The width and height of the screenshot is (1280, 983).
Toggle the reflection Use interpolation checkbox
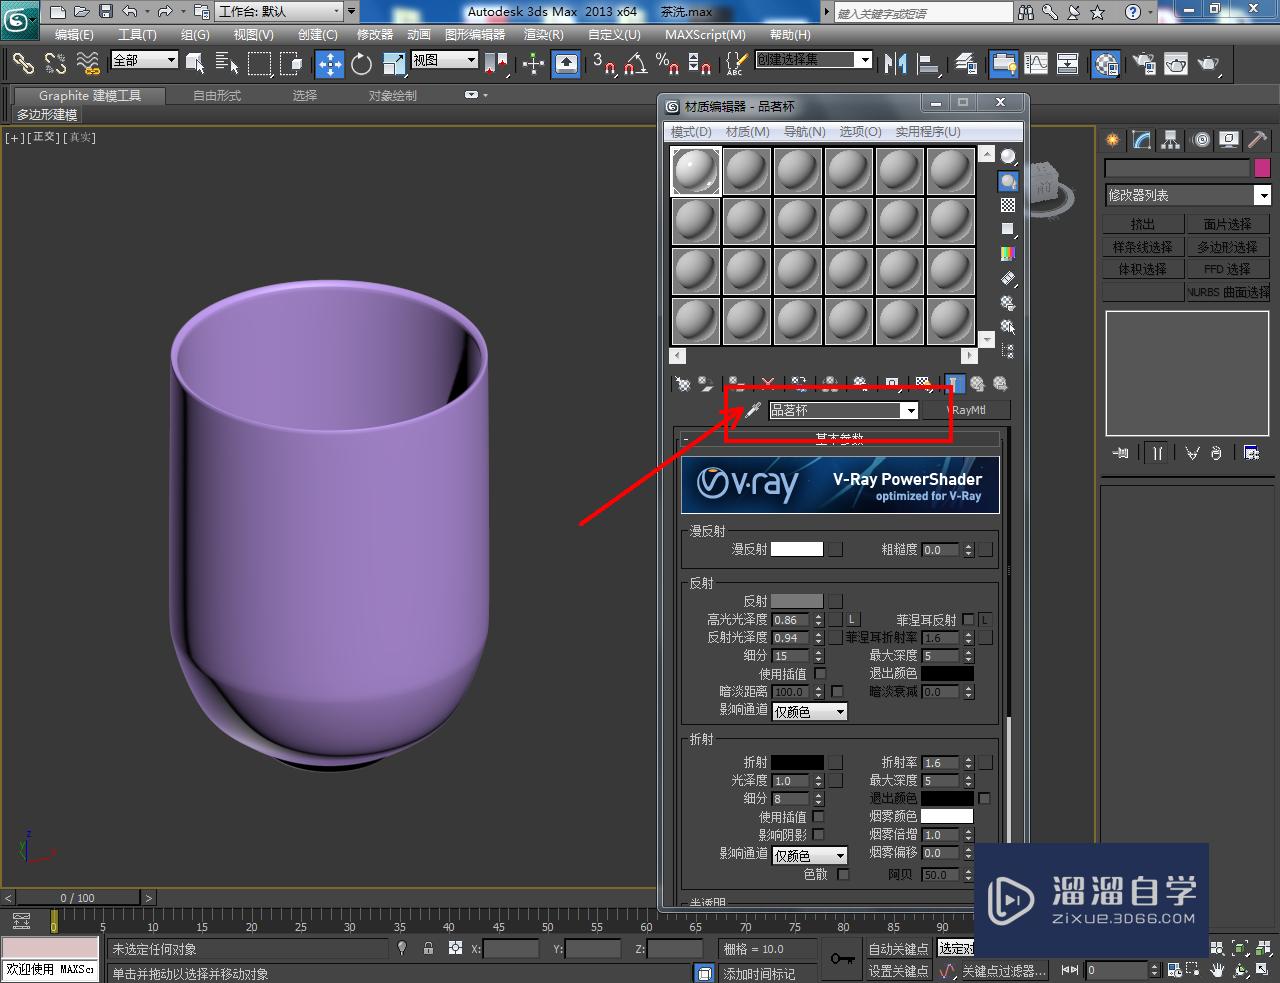pyautogui.click(x=820, y=674)
